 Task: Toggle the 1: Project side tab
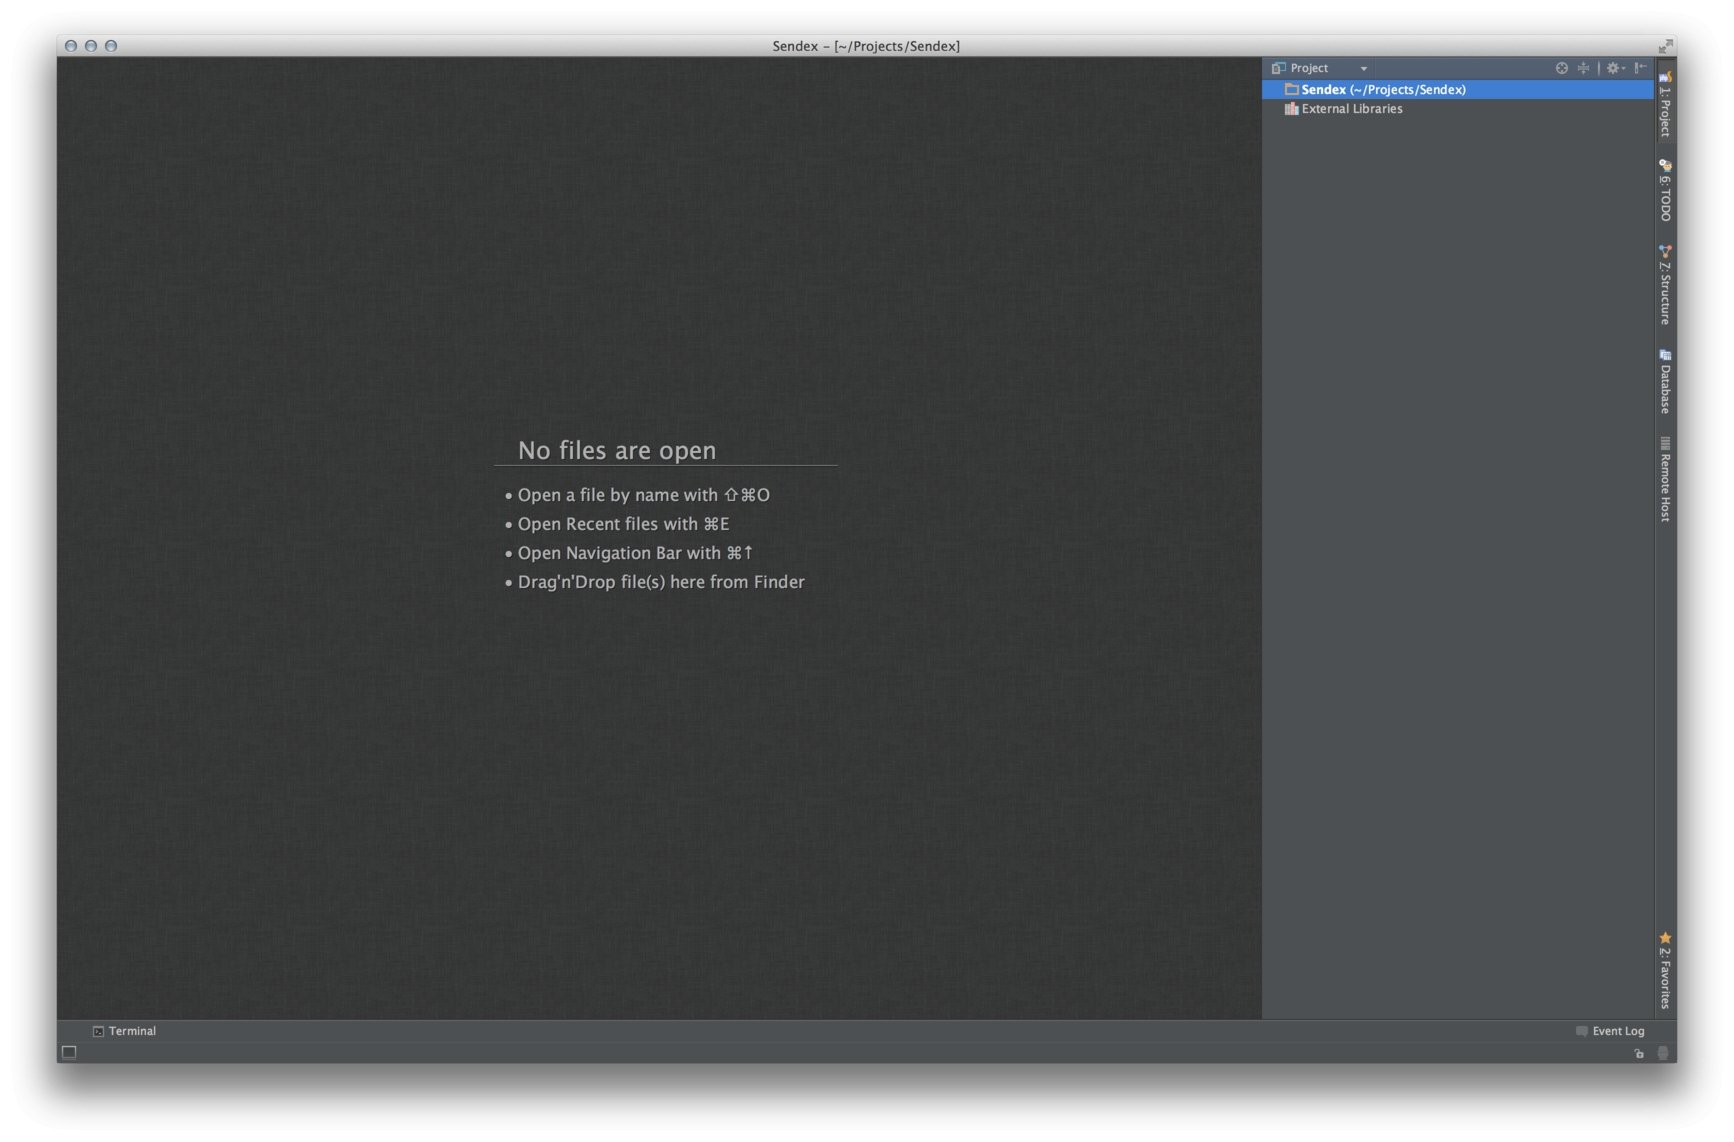coord(1665,105)
